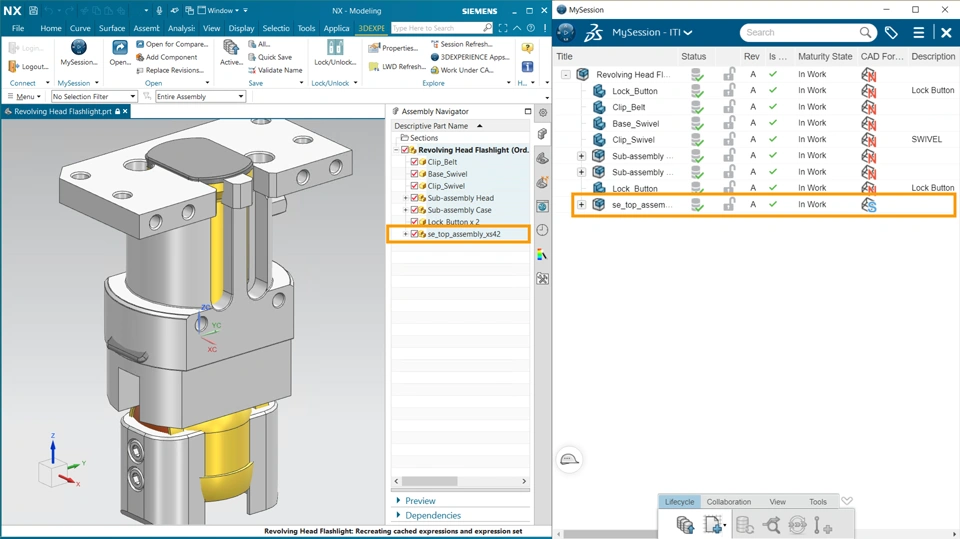
Task: Click the Logout icon in Connect group
Action: pyautogui.click(x=14, y=66)
